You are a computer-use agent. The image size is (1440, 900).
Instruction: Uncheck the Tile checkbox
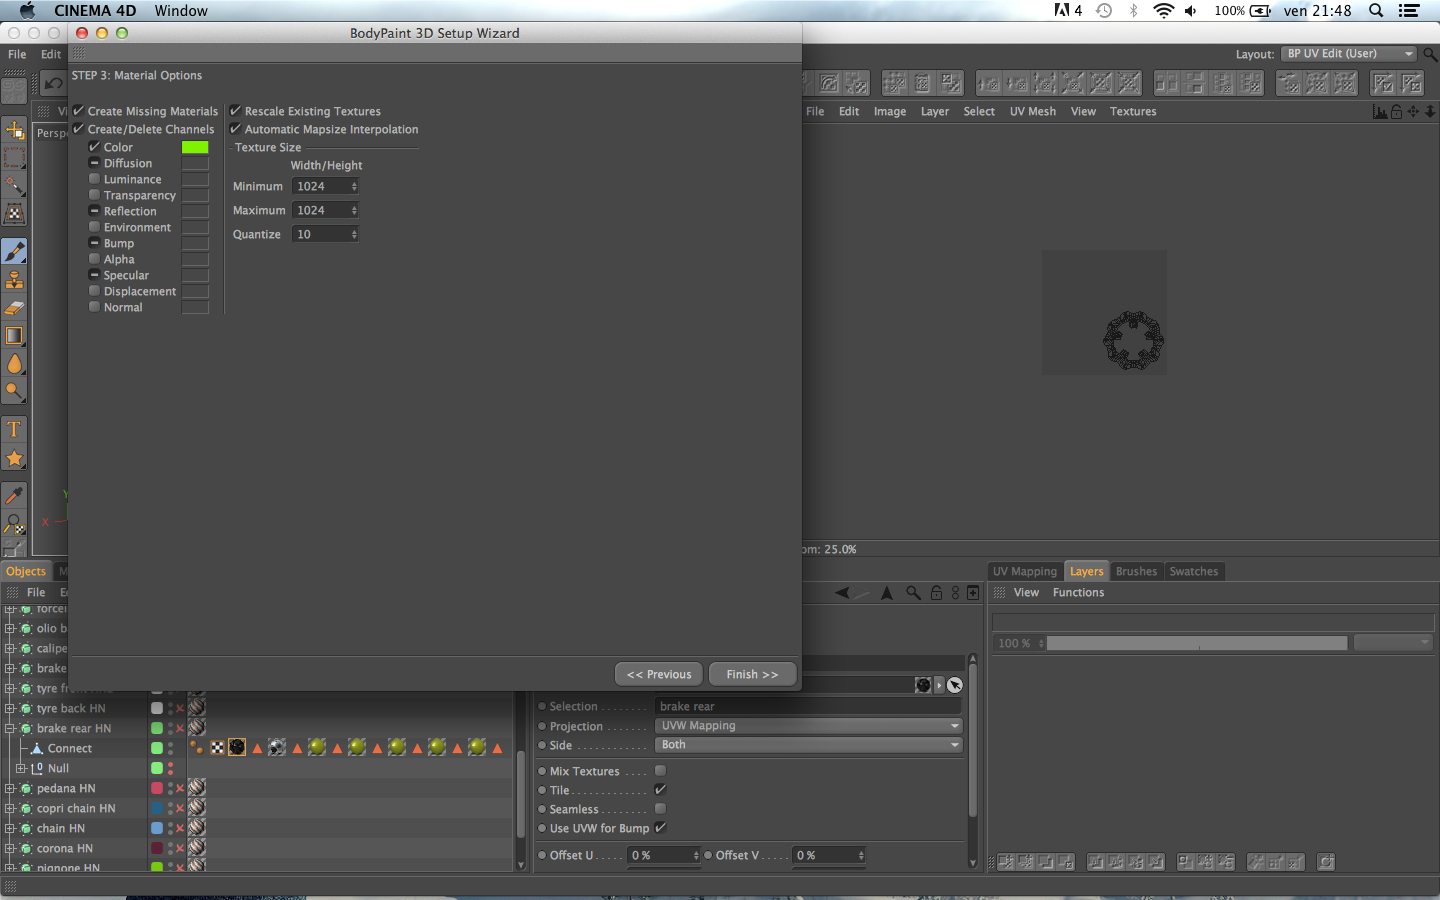(660, 790)
